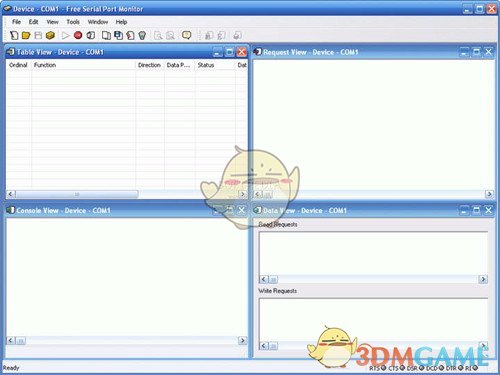The height and width of the screenshot is (375, 500).
Task: Click Table View horizontal scrollbar thumb
Action: point(77,194)
